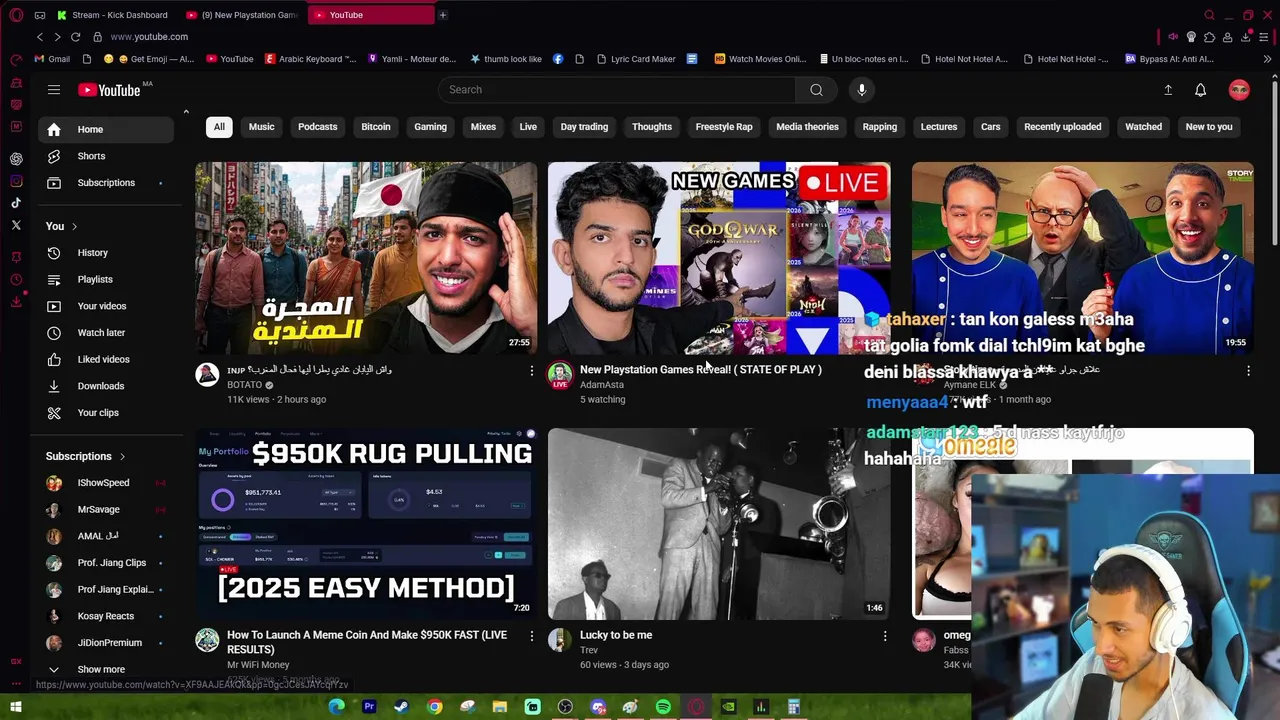This screenshot has width=1280, height=720.
Task: Open the Opera tab search magnifier
Action: click(x=1209, y=15)
